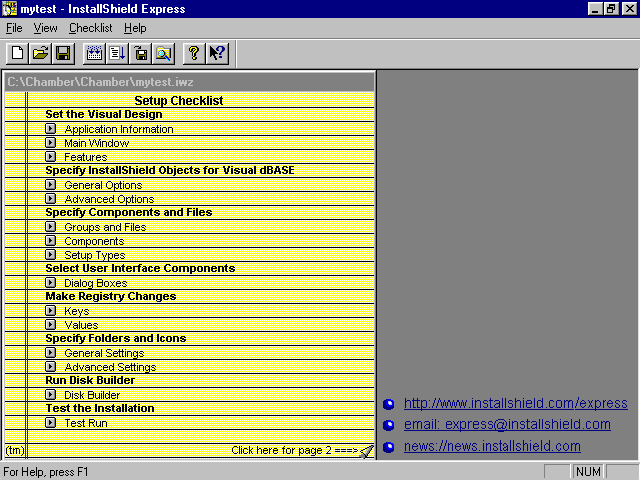640x480 pixels.
Task: Click blue bullet beside the email link
Action: point(389,425)
